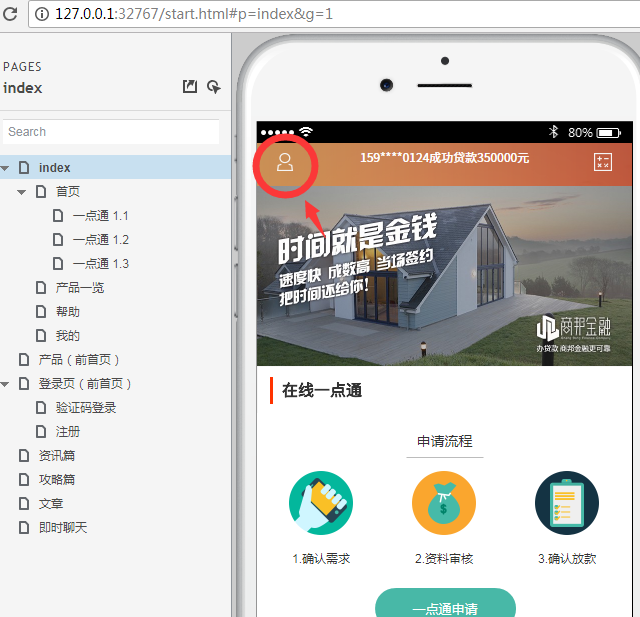Select the 一点通 1.1 page
This screenshot has width=640, height=617.
[x=100, y=216]
